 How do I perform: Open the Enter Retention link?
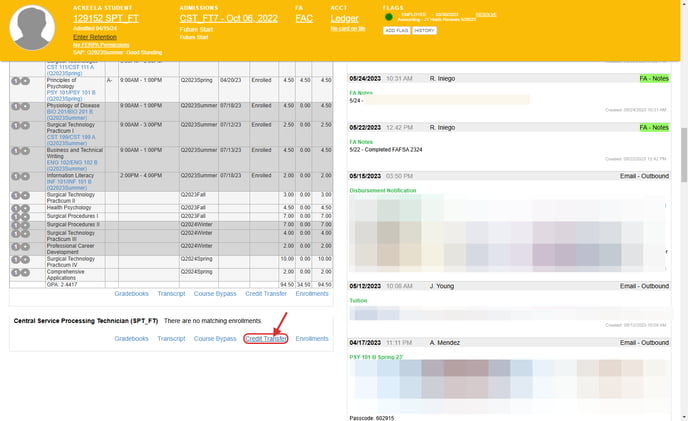tap(95, 36)
